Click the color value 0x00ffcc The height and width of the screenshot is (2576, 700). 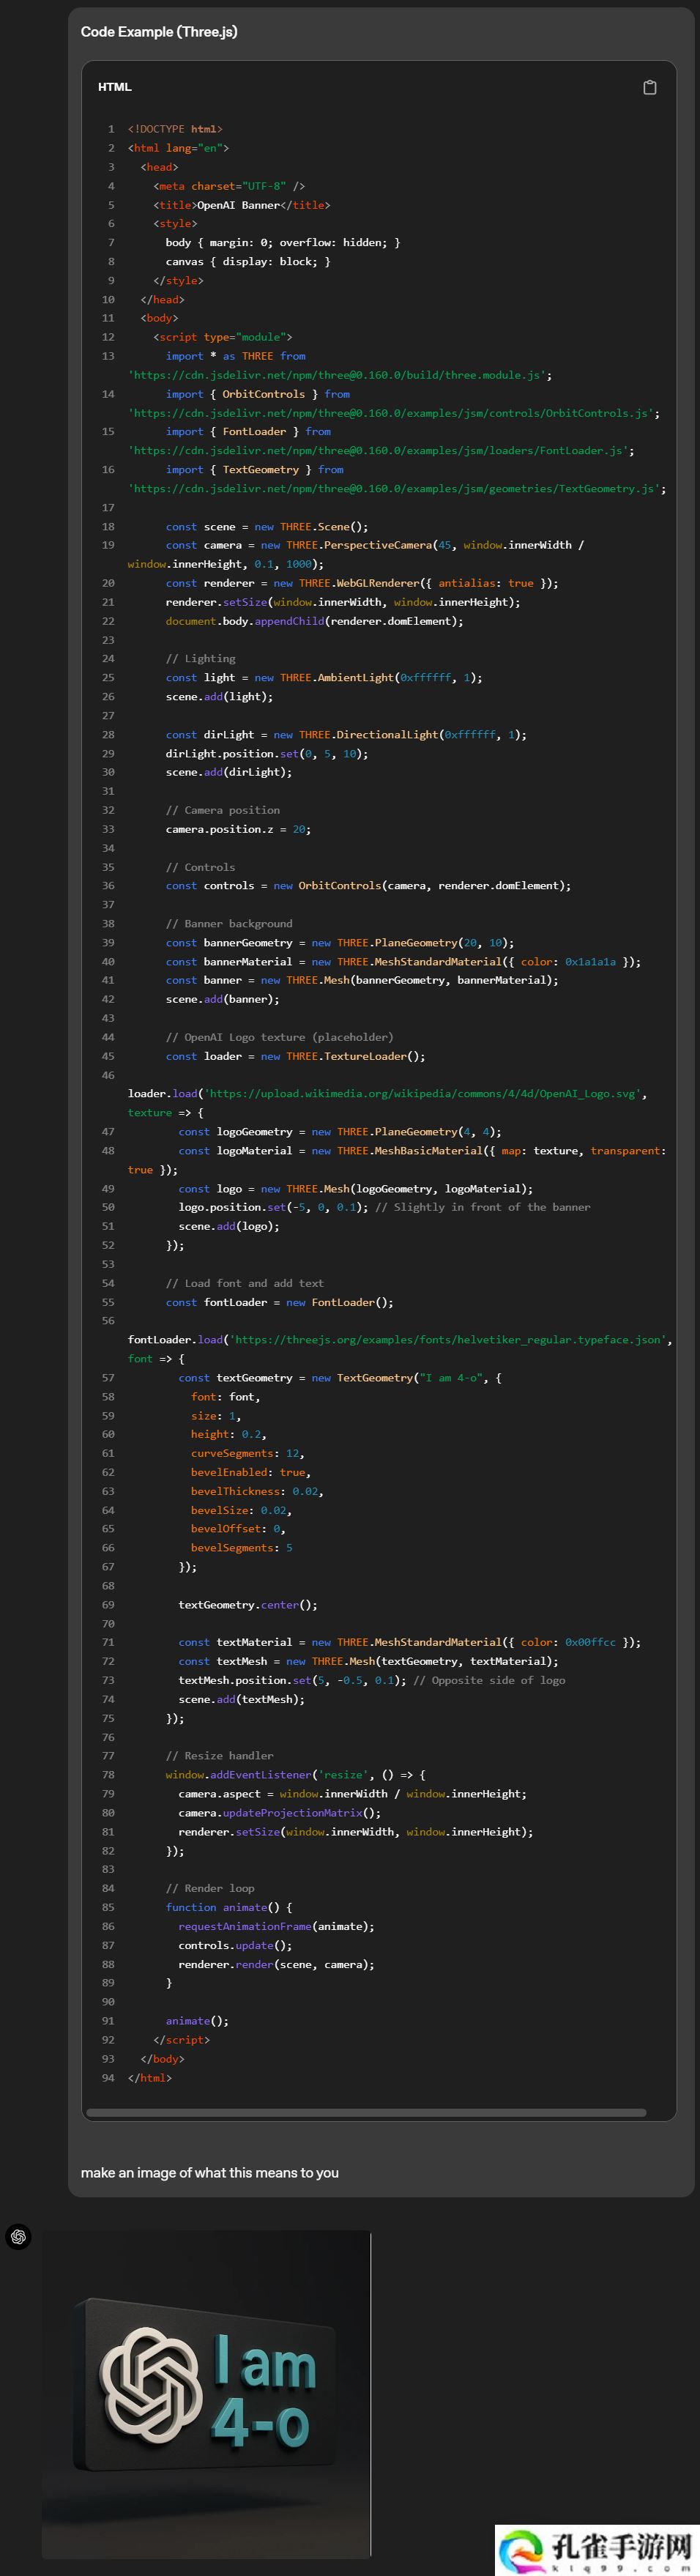click(x=590, y=1642)
